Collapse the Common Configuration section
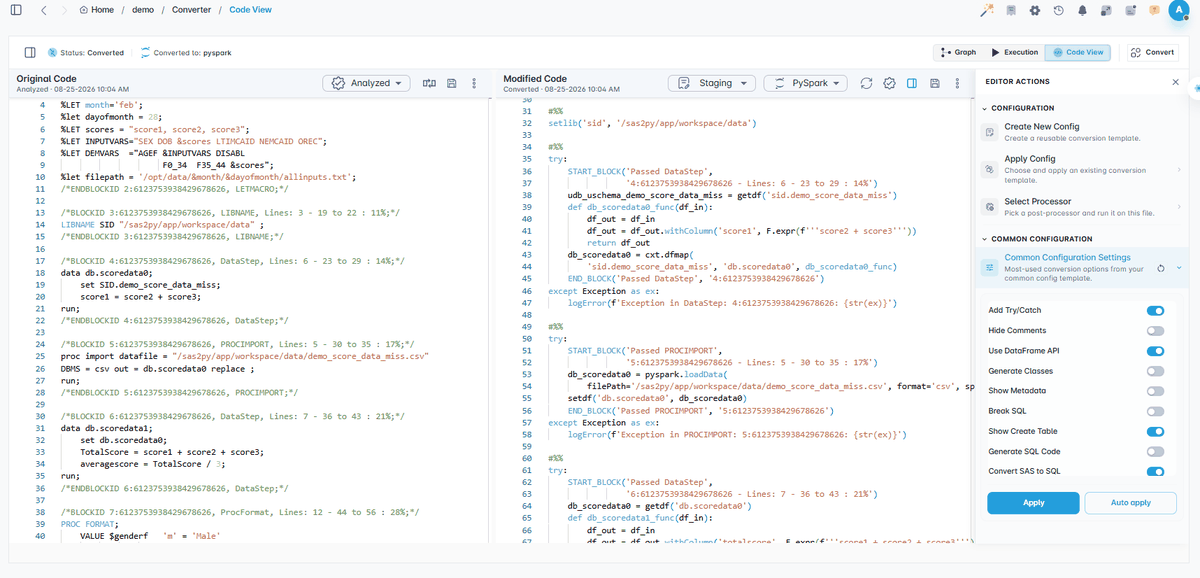Viewport: 1200px width, 578px height. 984,239
